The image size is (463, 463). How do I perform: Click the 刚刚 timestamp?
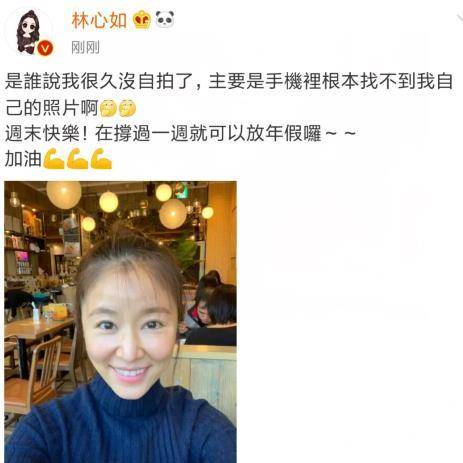[85, 47]
